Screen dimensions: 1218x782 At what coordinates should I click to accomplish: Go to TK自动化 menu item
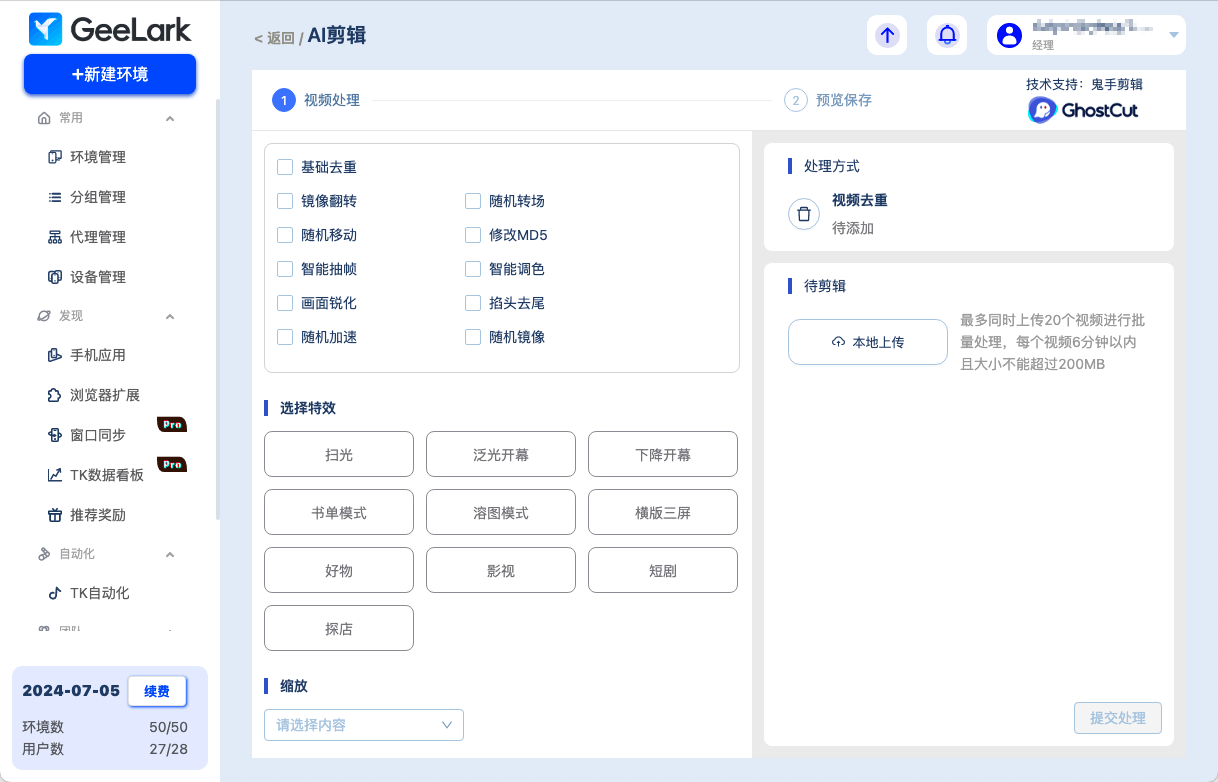coord(99,593)
